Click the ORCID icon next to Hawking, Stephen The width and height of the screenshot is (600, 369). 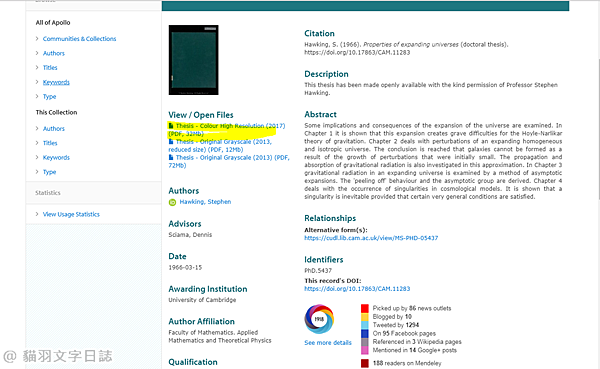173,202
